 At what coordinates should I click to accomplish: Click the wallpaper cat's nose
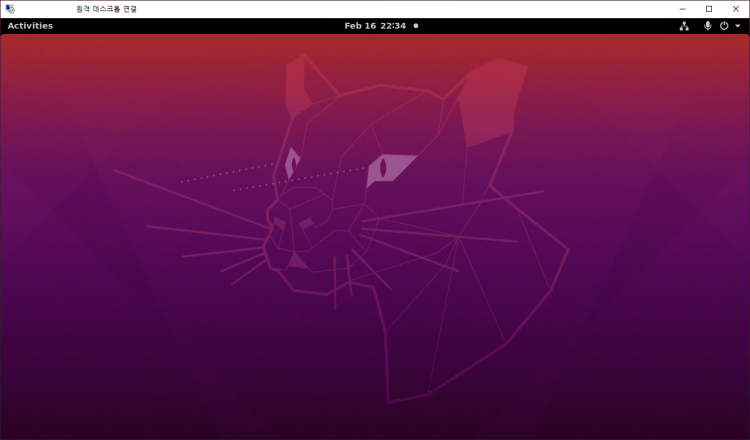tap(297, 261)
